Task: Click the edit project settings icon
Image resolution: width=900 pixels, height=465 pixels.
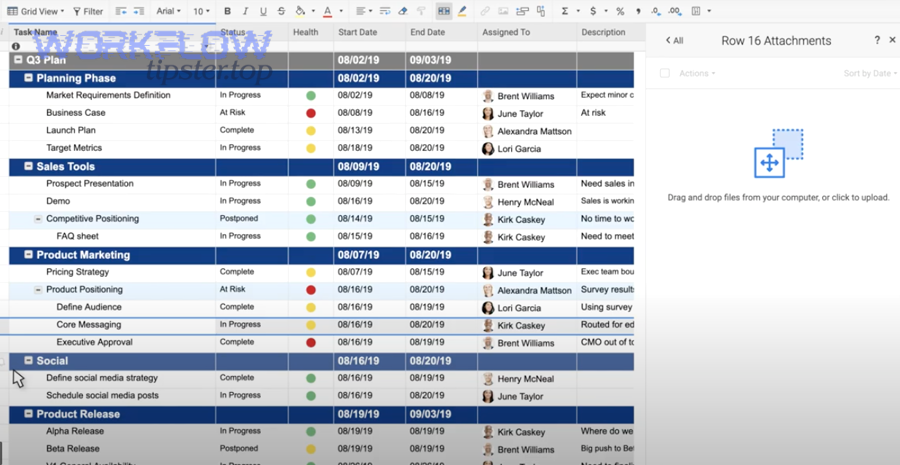Action: 522,11
